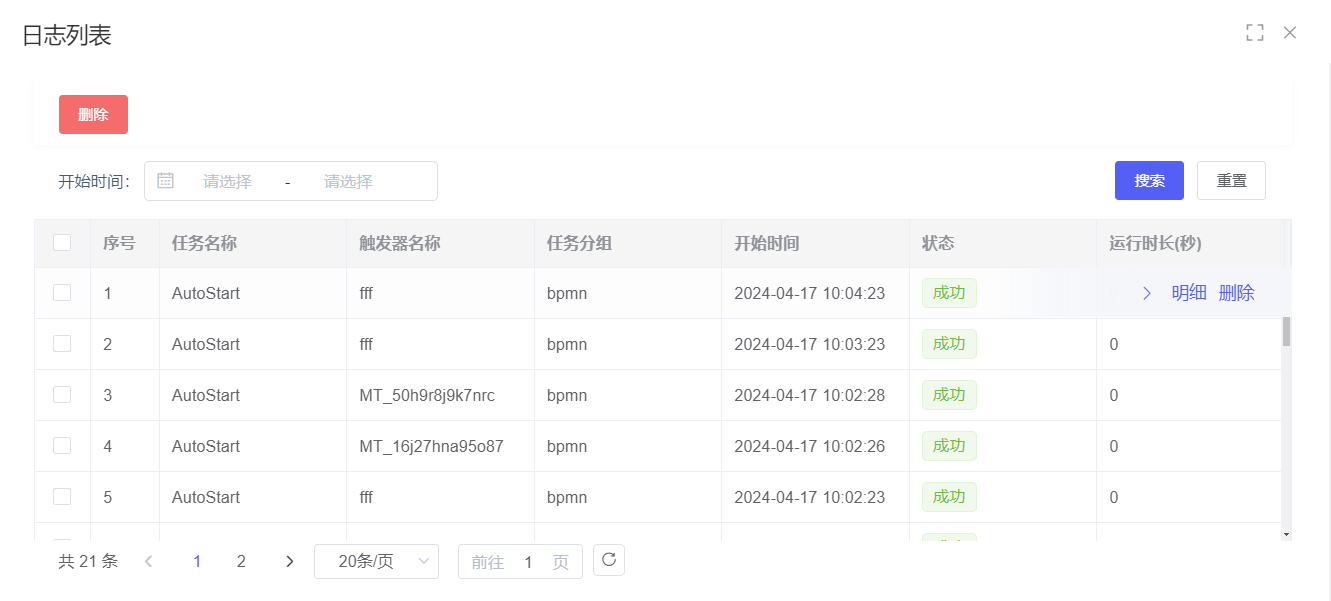Image resolution: width=1331 pixels, height=601 pixels.
Task: Click the next page arrow icon
Action: [x=289, y=562]
